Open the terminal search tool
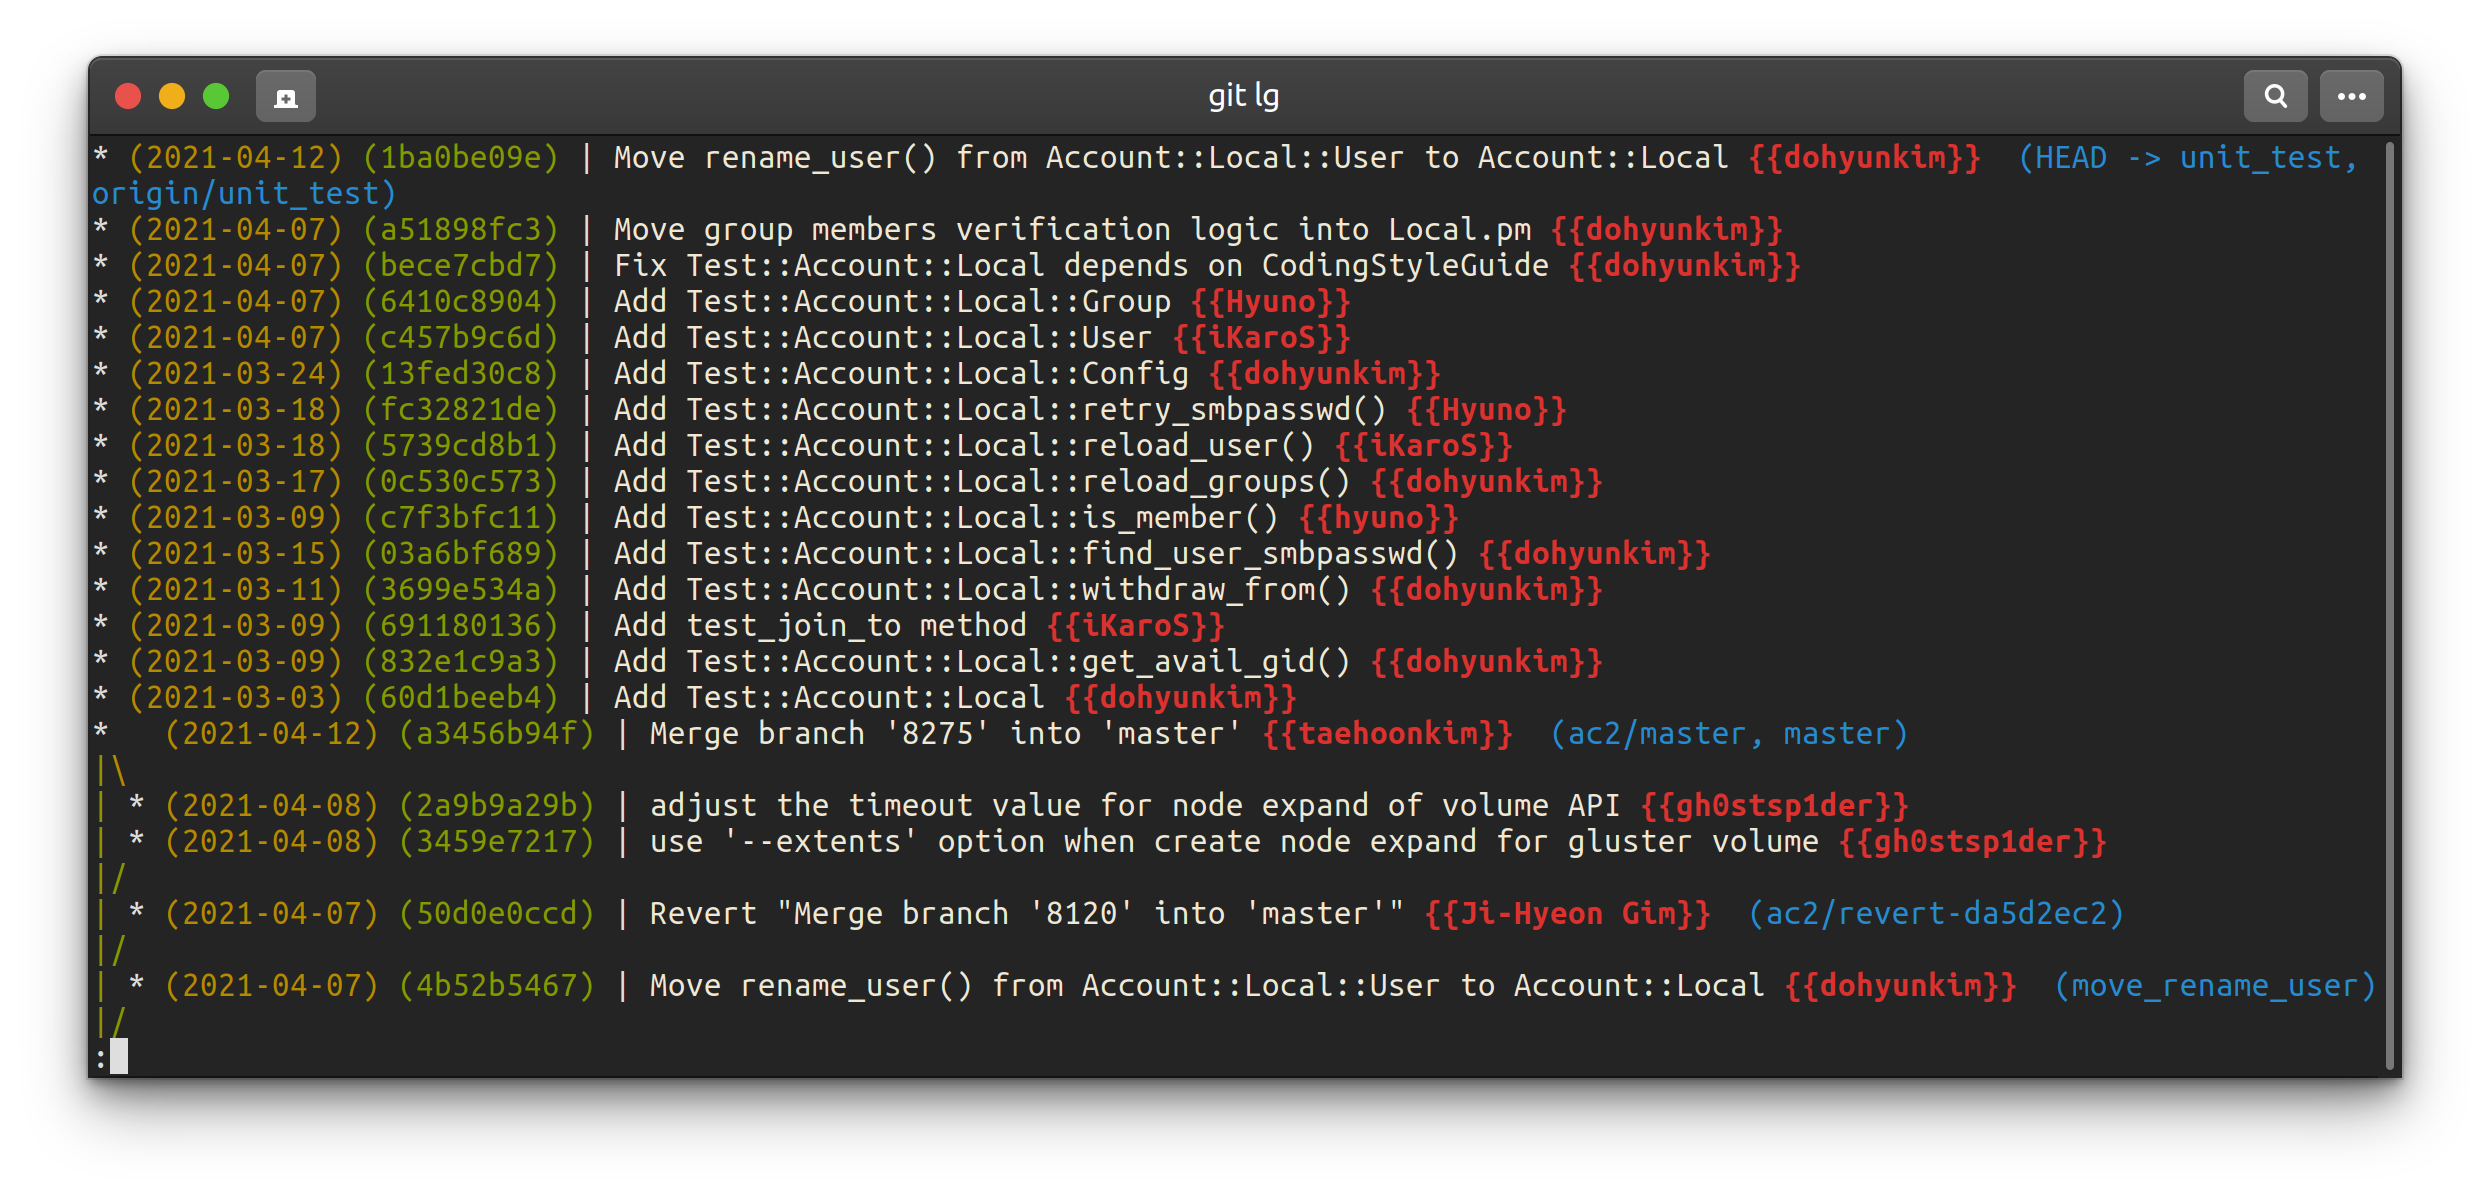This screenshot has width=2490, height=1198. (2275, 95)
